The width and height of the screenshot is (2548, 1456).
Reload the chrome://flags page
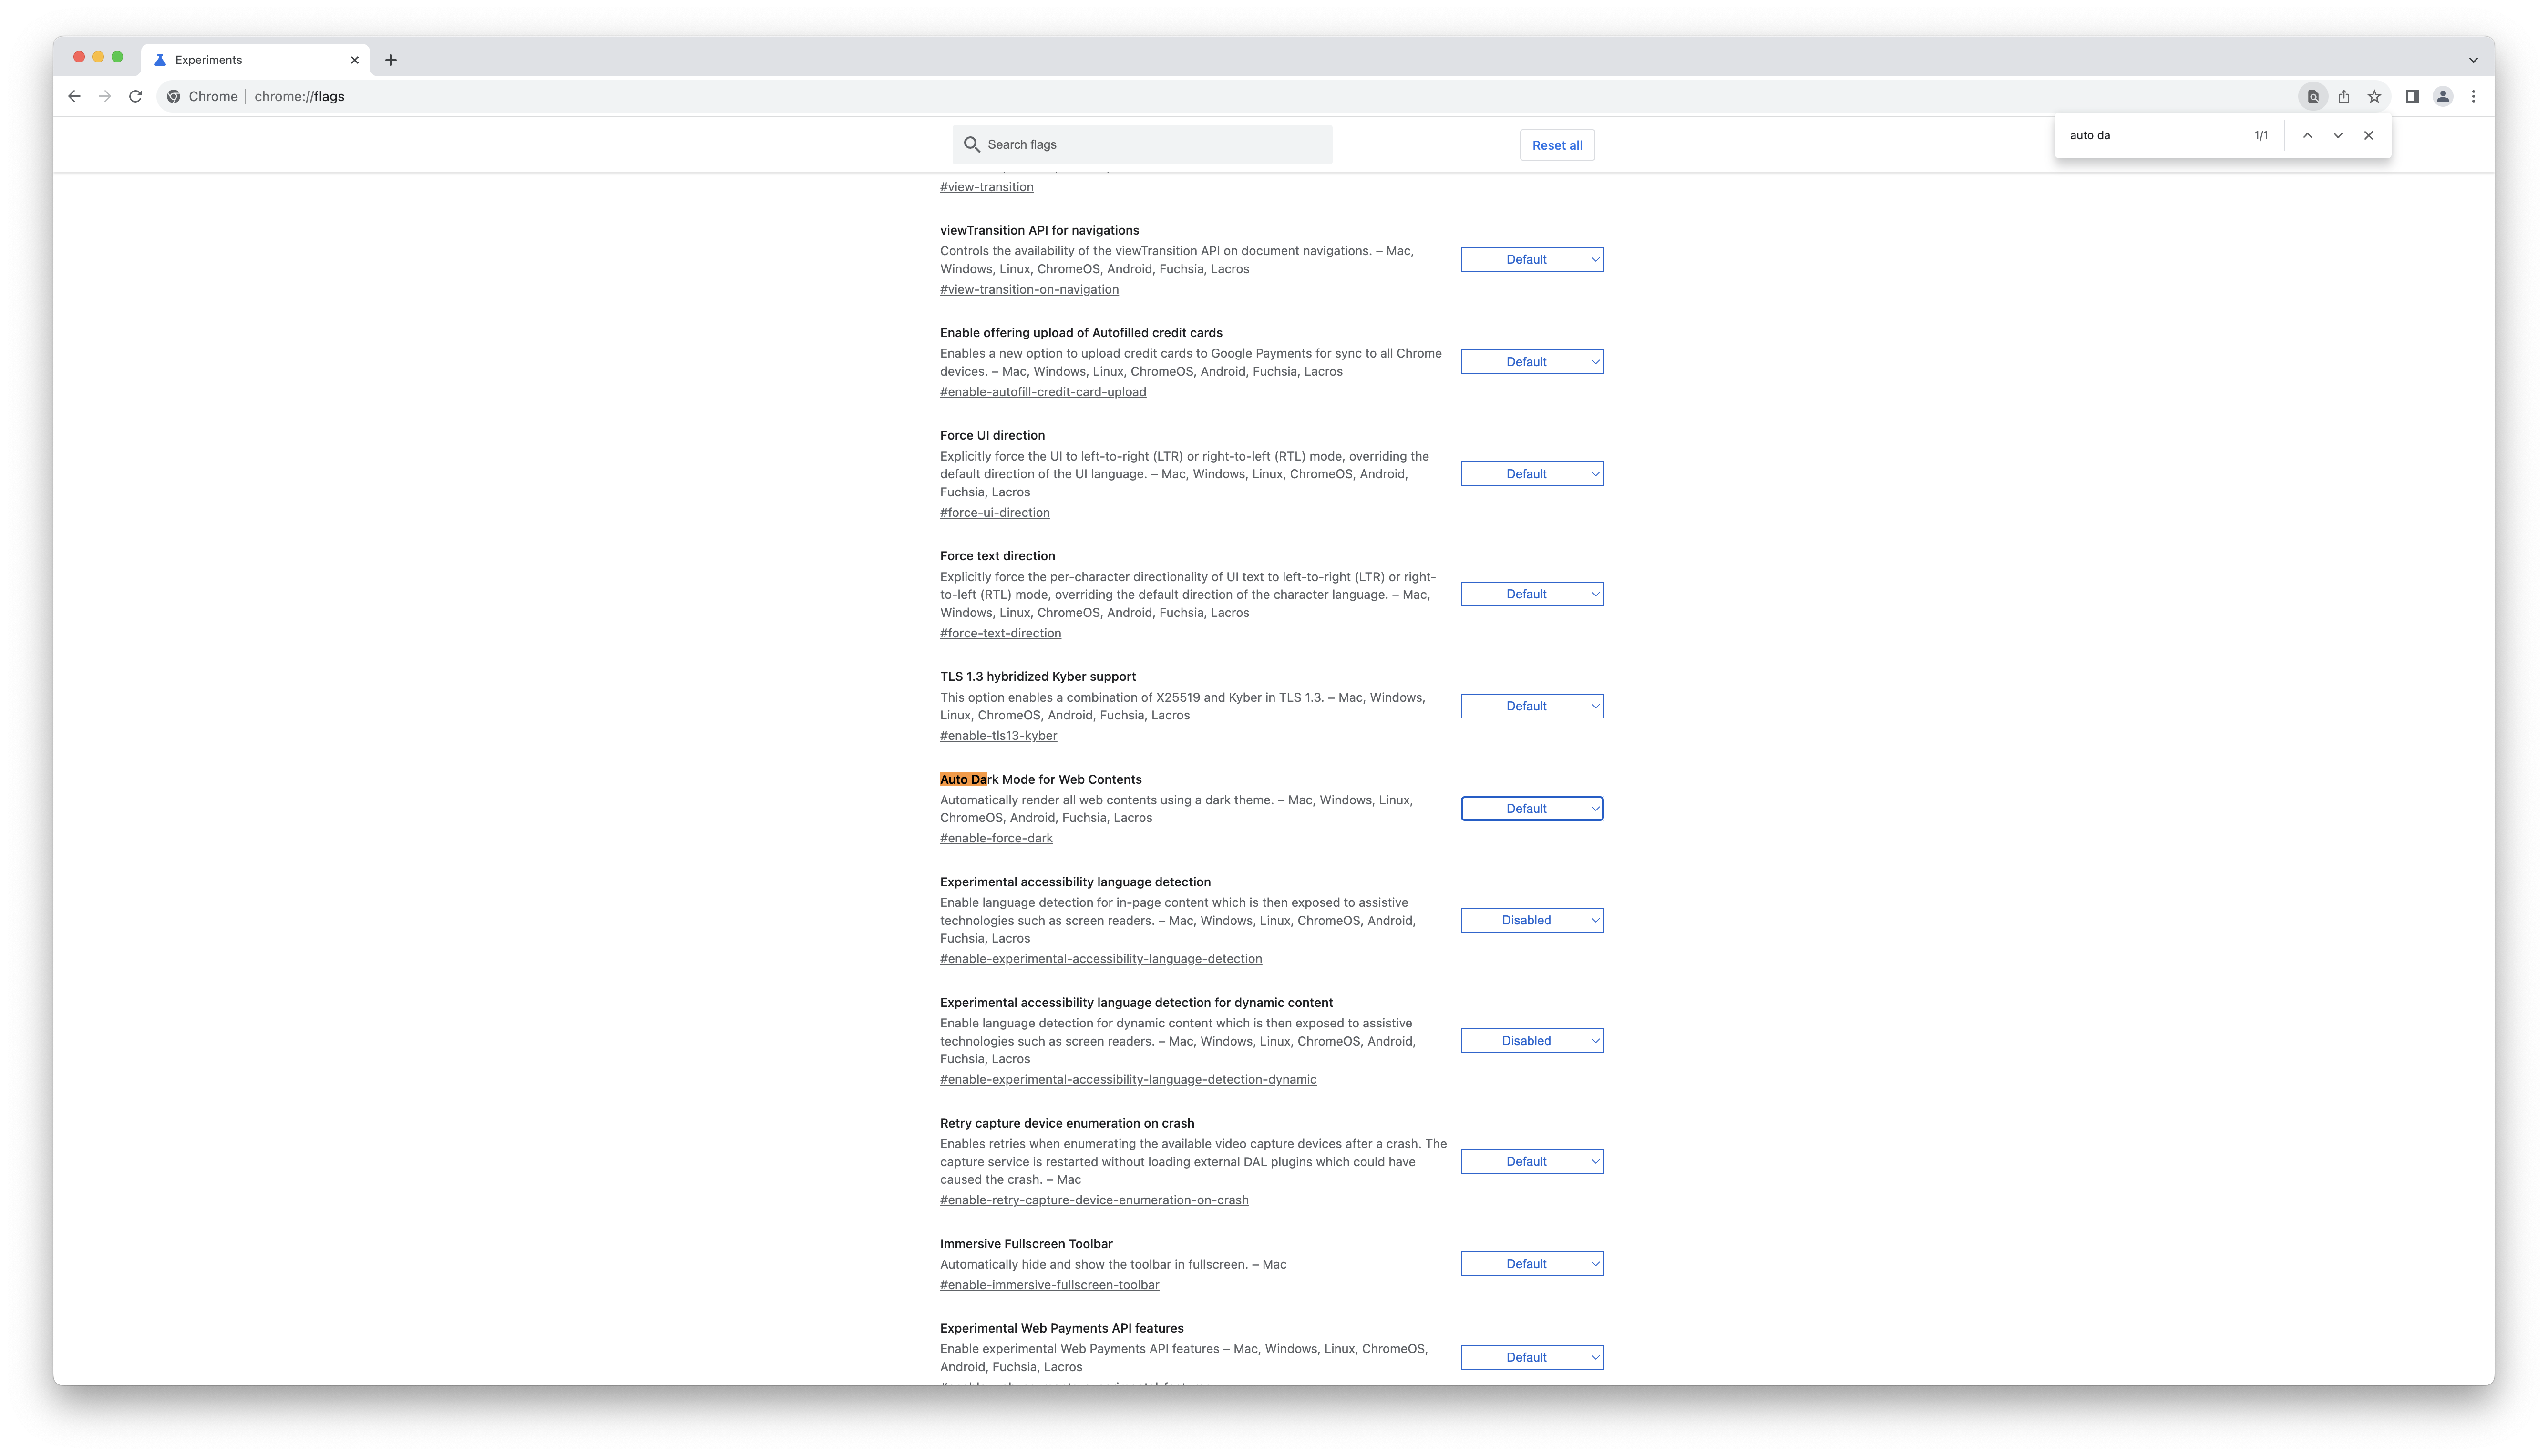136,97
